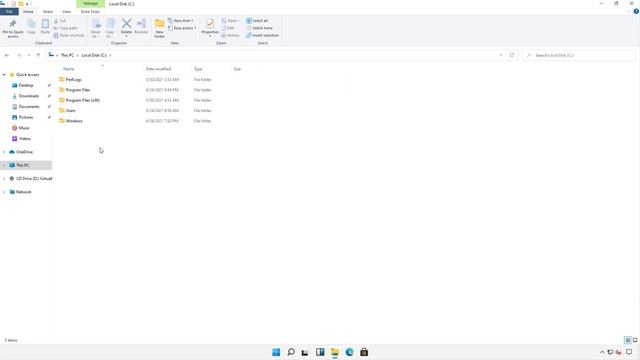Sort by Date modified column header
This screenshot has width=640, height=360.
[158, 69]
